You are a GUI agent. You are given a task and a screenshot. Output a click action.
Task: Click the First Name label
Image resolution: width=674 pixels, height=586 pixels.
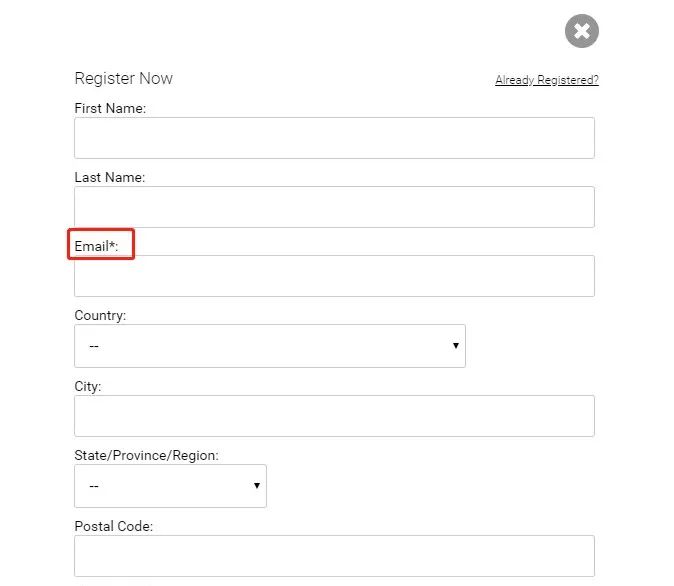110,108
